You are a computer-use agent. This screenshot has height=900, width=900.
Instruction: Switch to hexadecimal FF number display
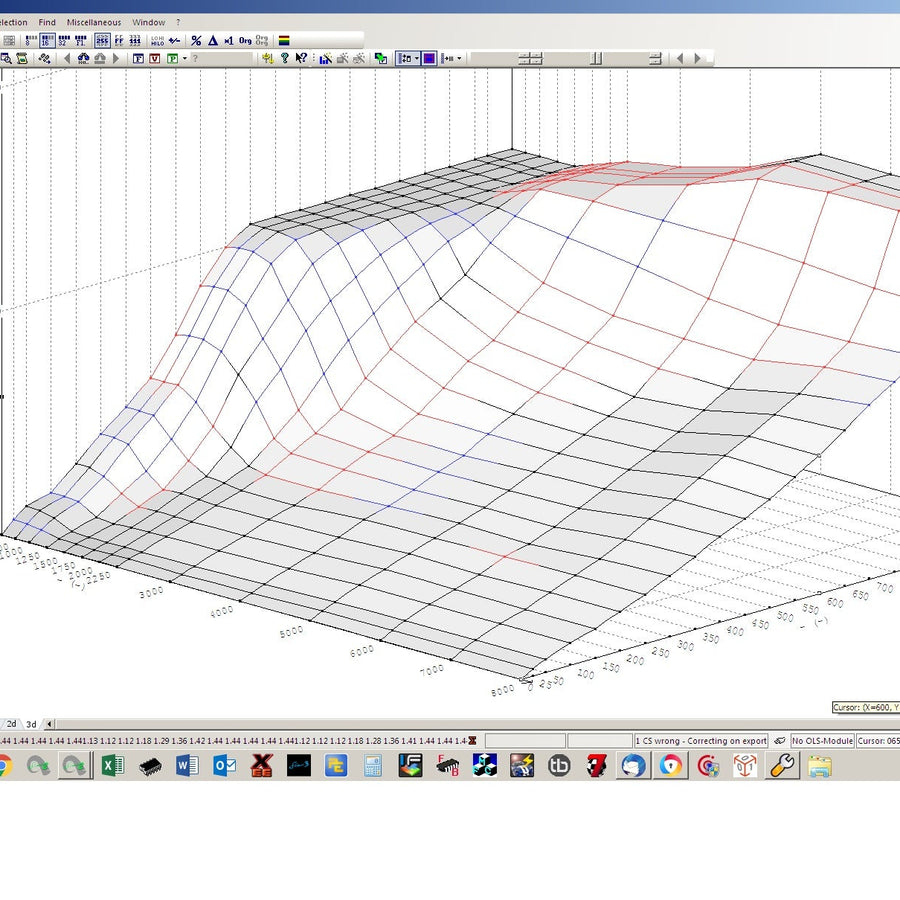pyautogui.click(x=119, y=41)
